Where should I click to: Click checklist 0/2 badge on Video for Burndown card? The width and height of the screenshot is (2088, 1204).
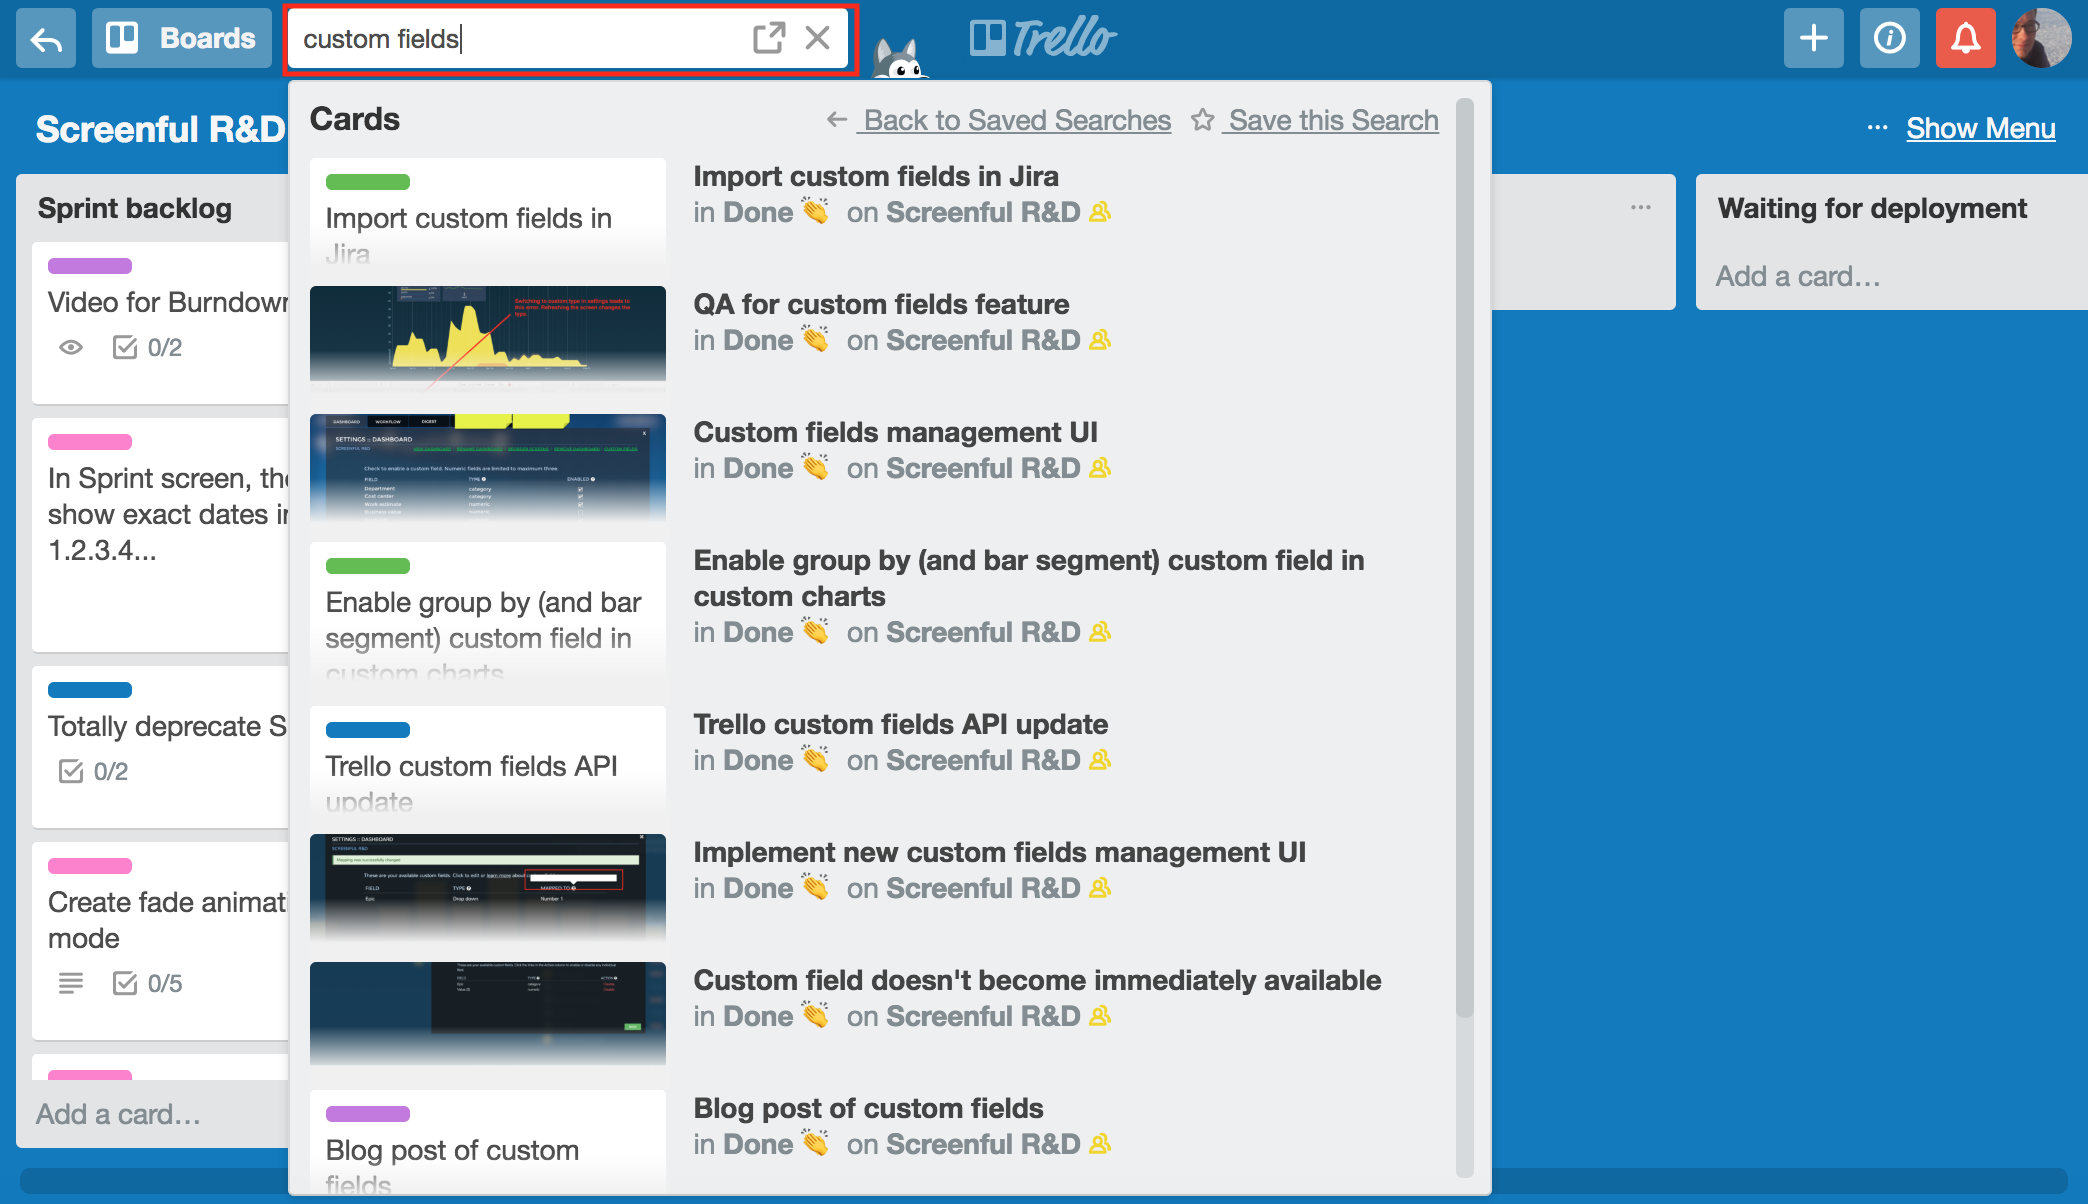coord(148,348)
